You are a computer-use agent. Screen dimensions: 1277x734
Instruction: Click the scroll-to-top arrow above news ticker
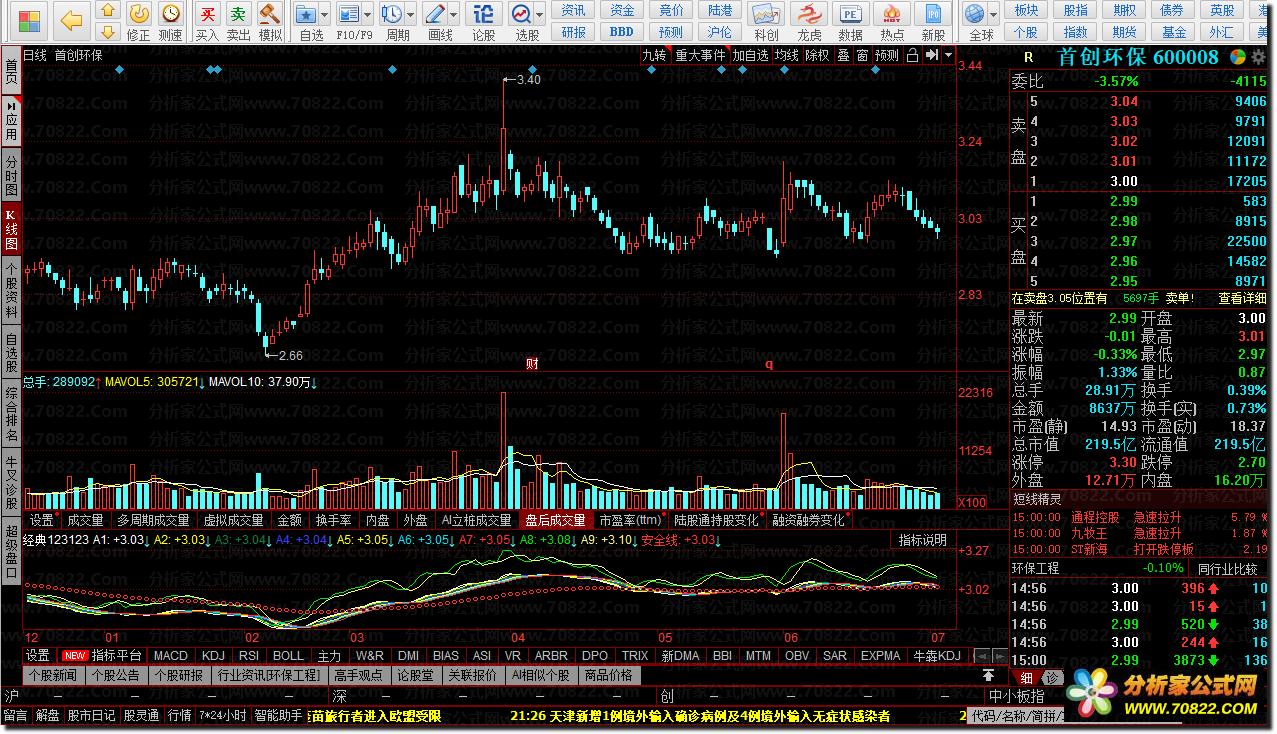pyautogui.click(x=988, y=676)
